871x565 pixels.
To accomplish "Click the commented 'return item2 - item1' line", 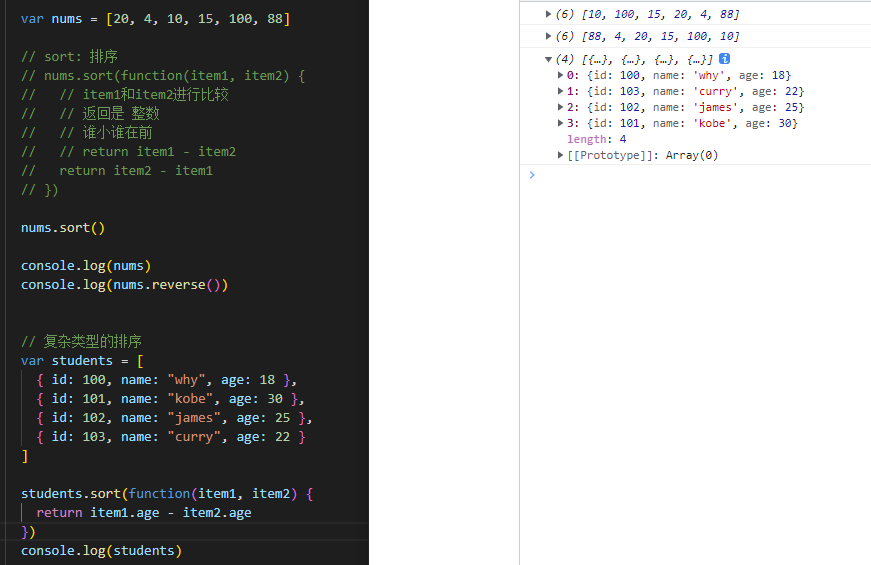I will click(136, 171).
